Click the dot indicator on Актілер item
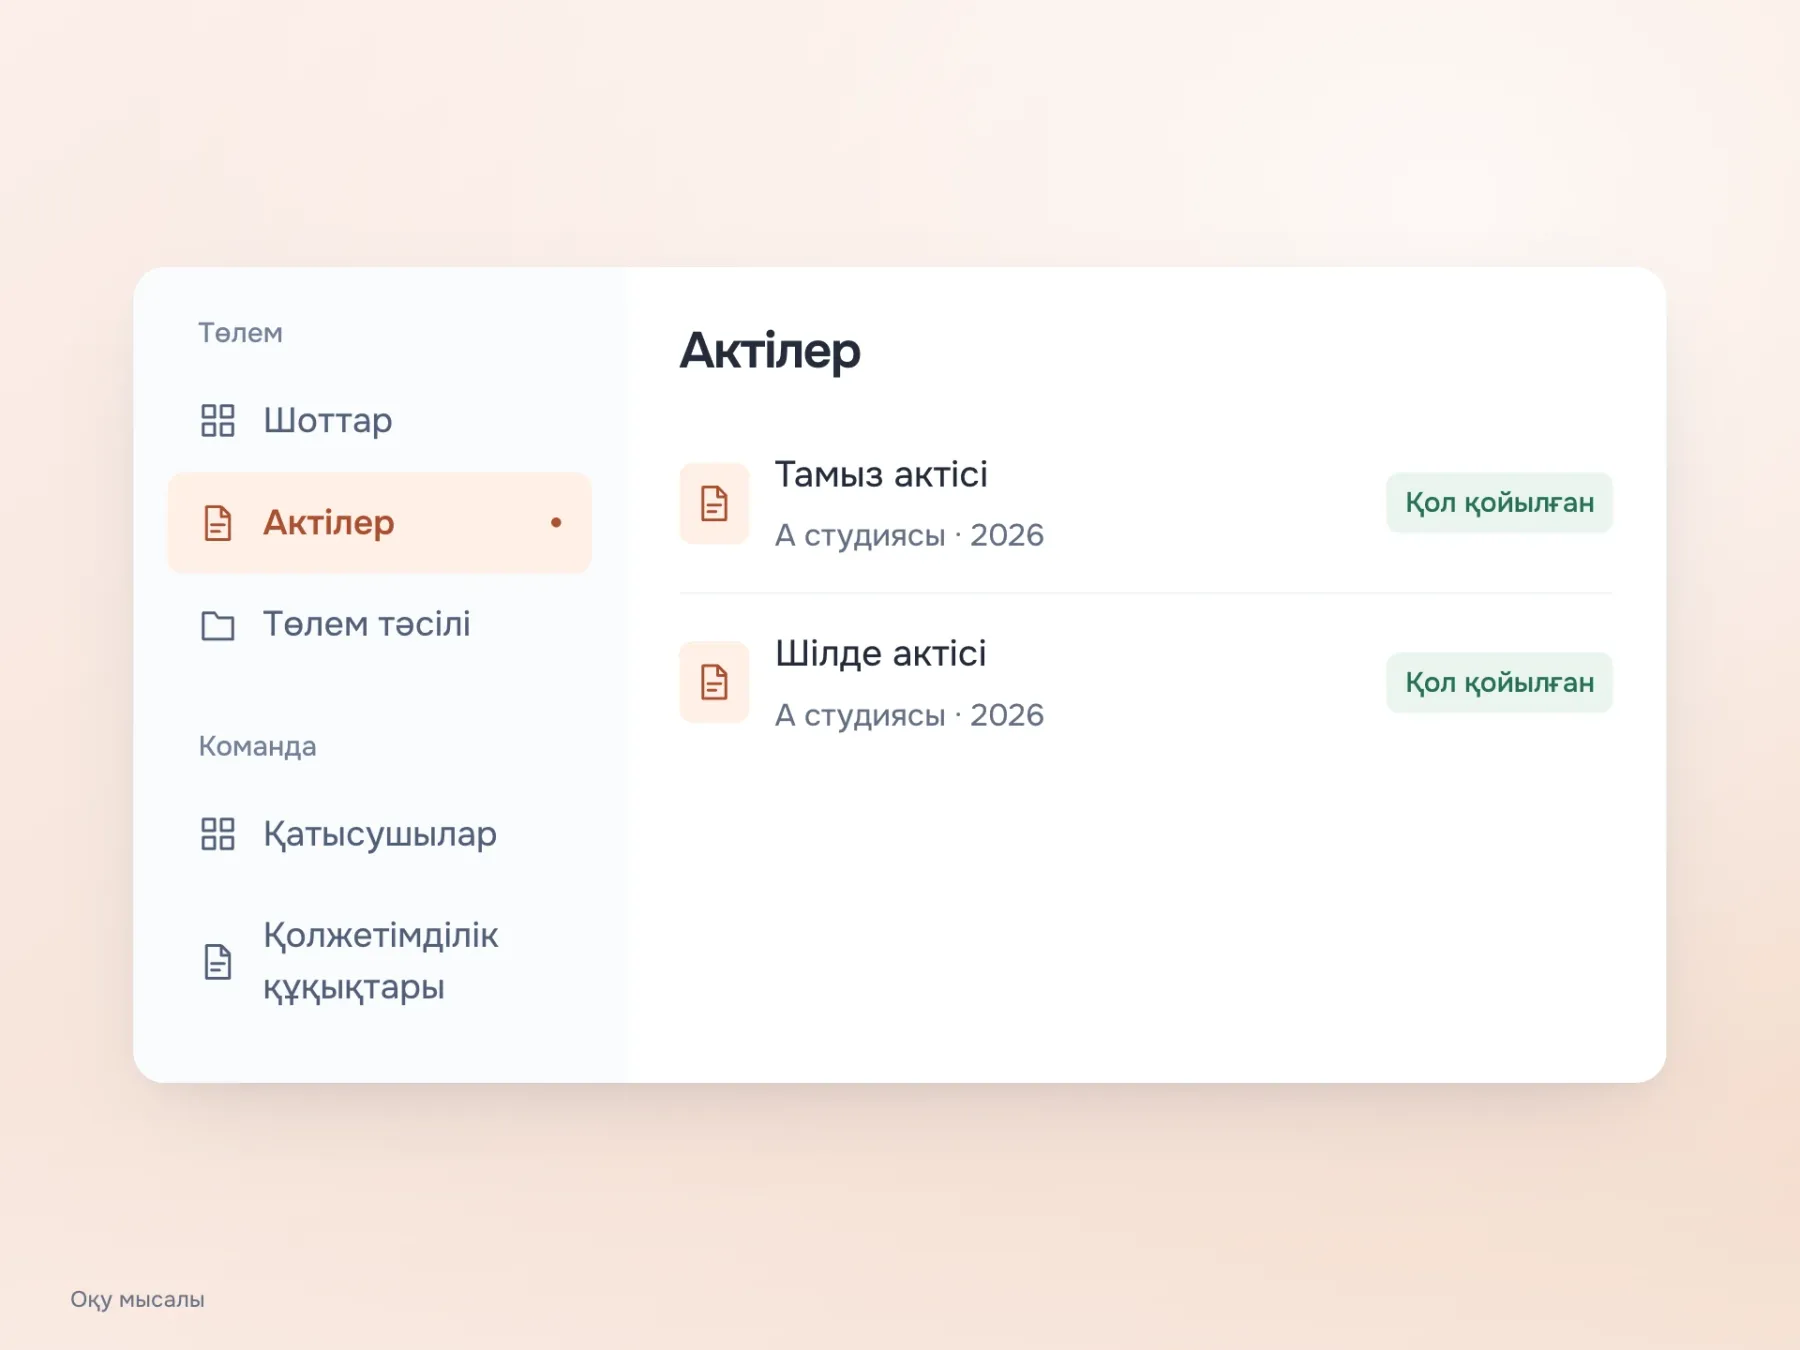 556,522
